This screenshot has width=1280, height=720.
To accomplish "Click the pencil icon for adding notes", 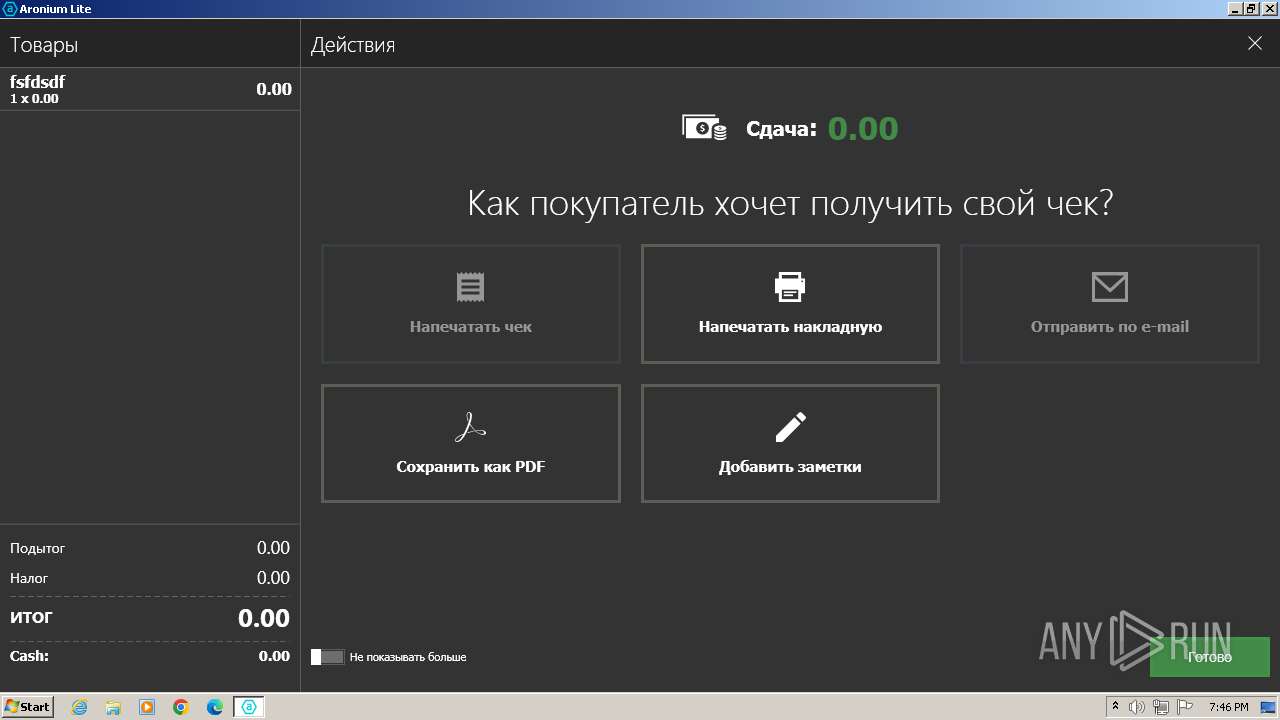I will 790,427.
